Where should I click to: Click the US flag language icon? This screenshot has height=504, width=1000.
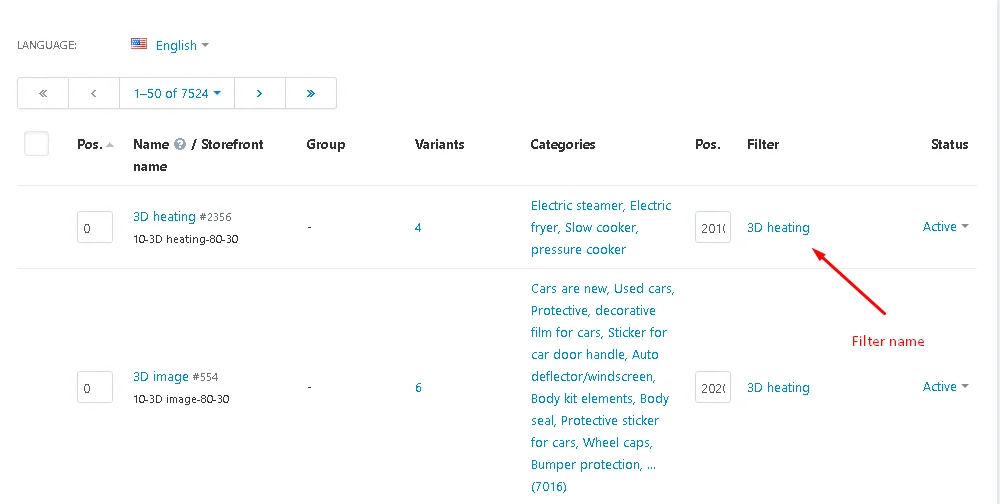(x=139, y=45)
